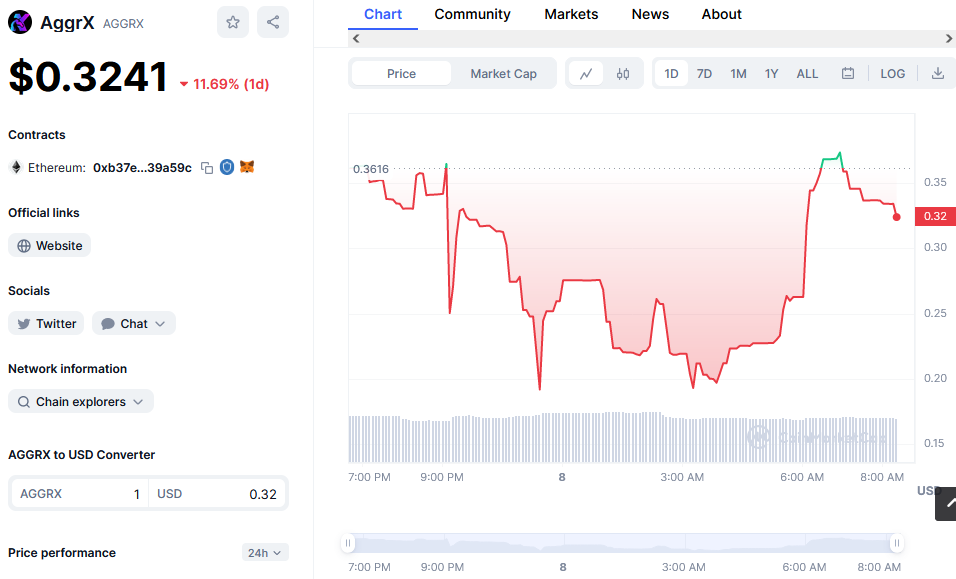
Task: Toggle LOG scale on chart
Action: pos(893,74)
